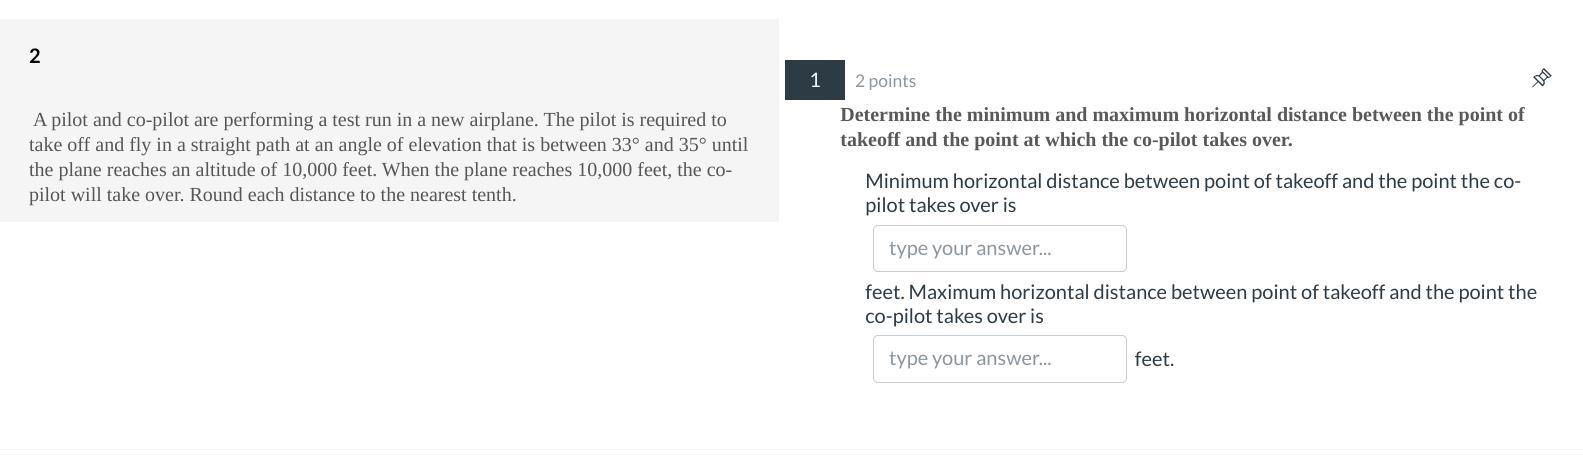The image size is (1583, 455).
Task: Click "Round each distance to the nearest tenth"
Action: (x=352, y=195)
